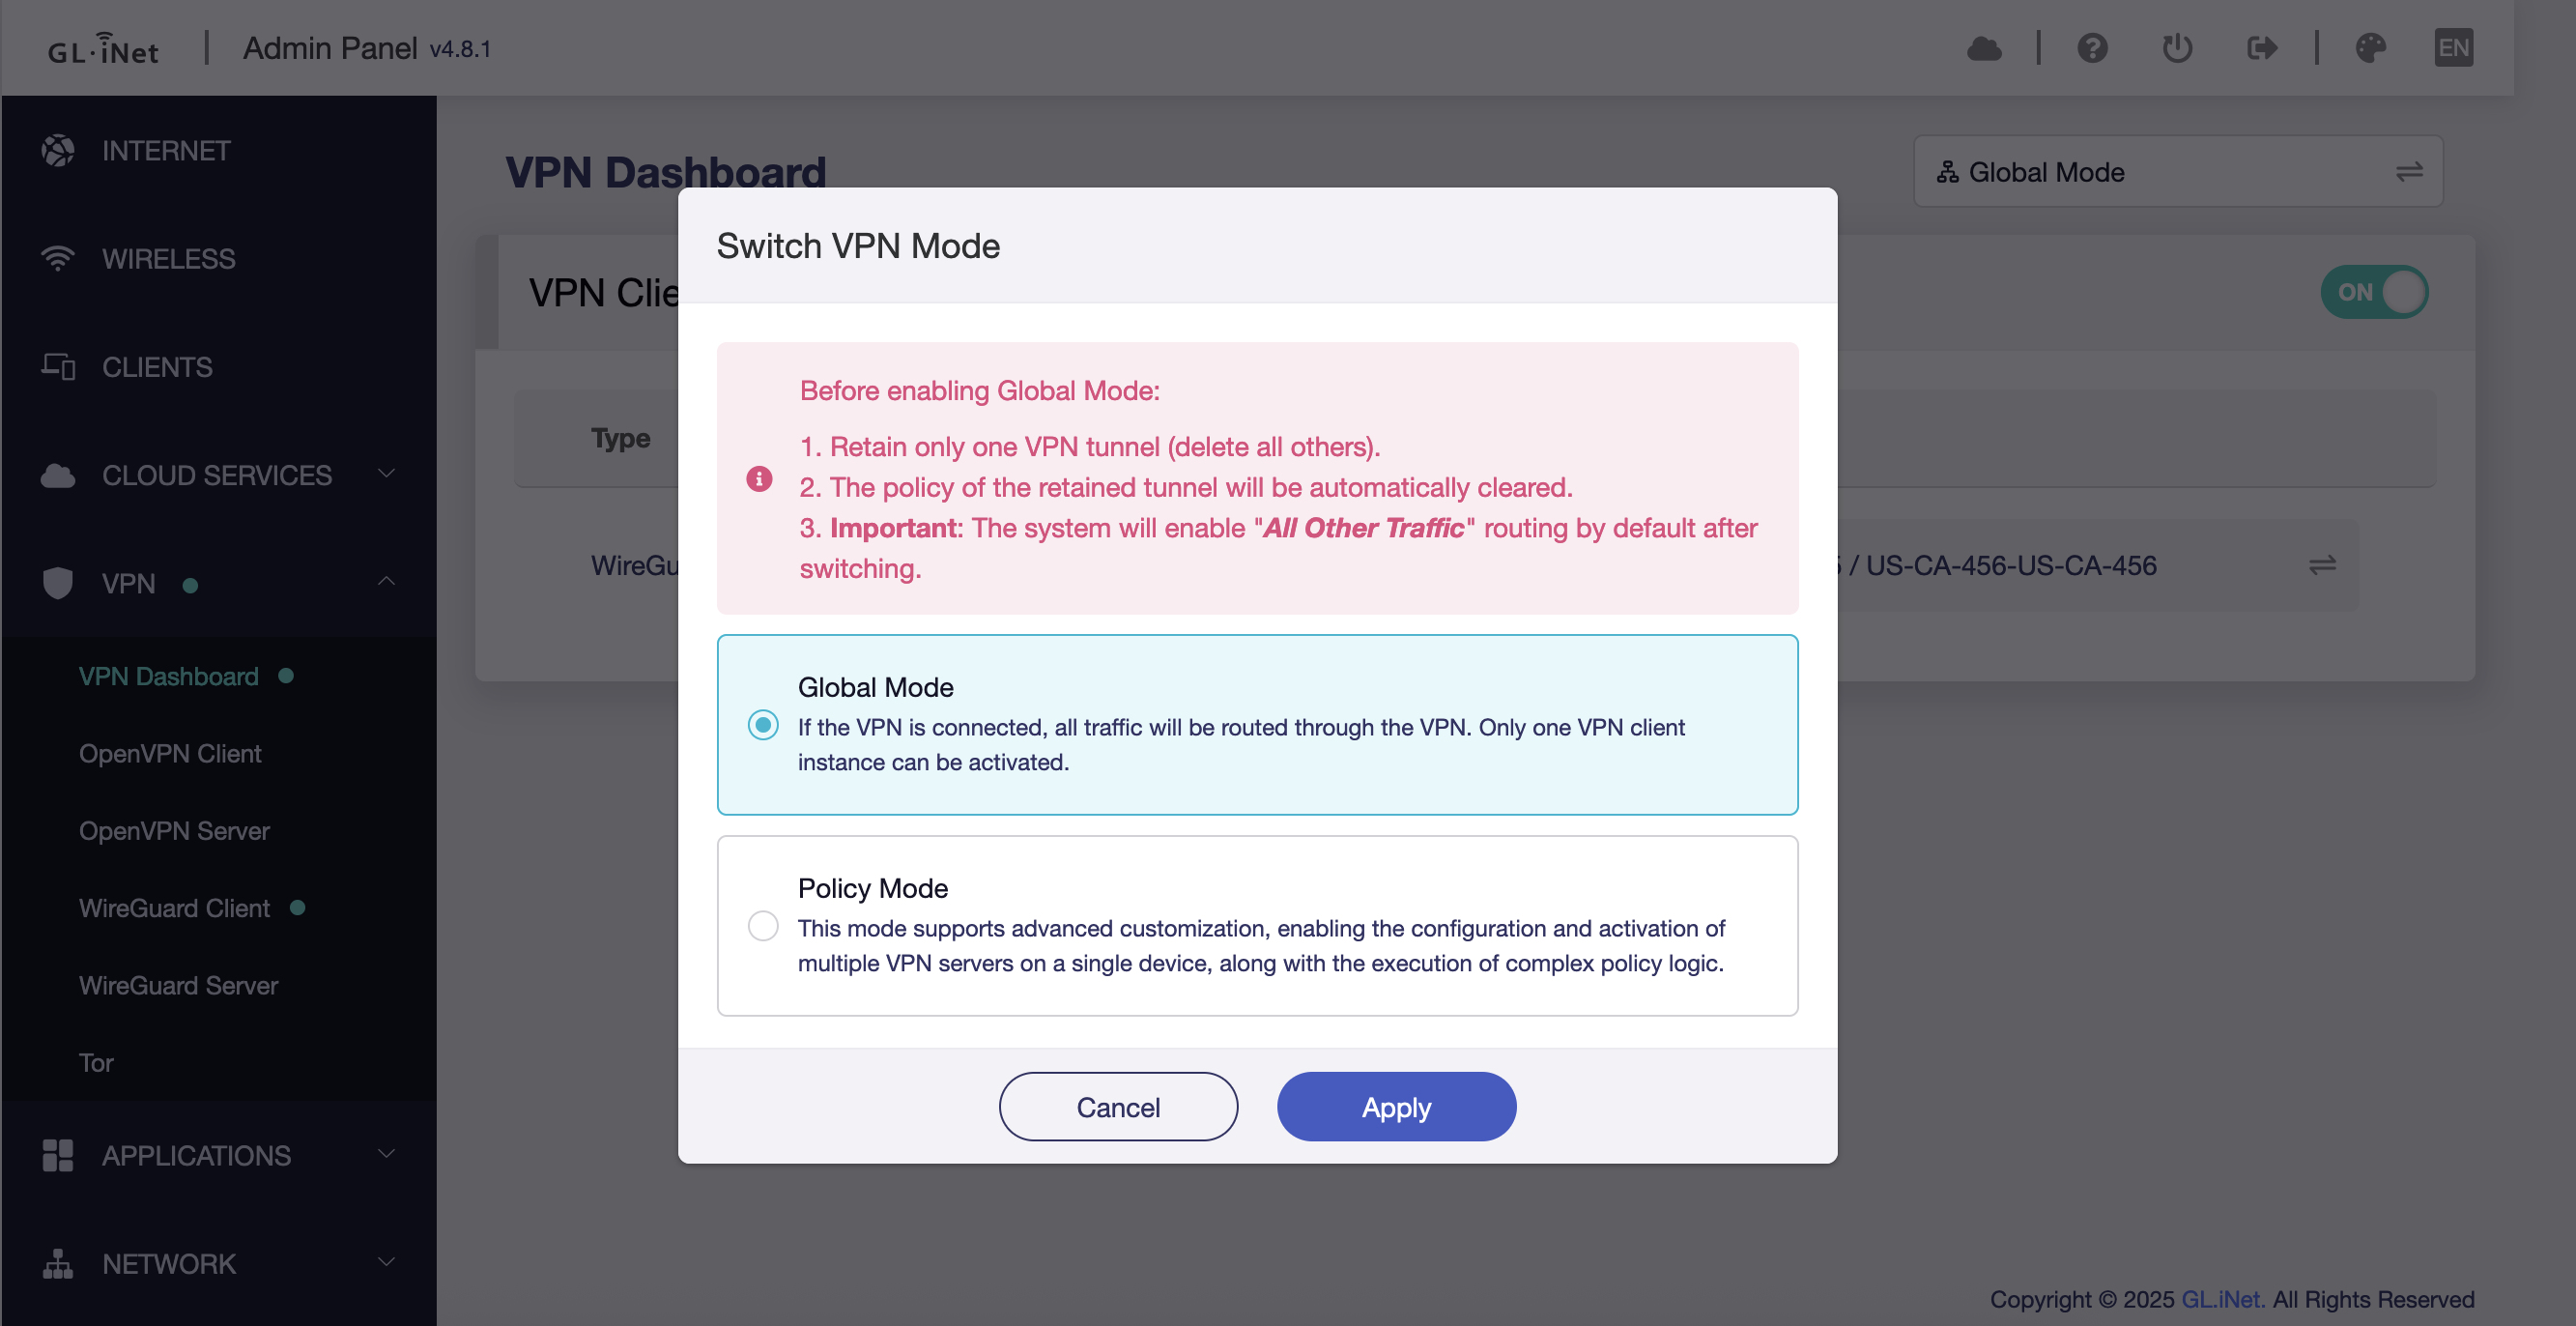Open the help question mark icon
Screen dimensions: 2576x1326
point(2092,48)
